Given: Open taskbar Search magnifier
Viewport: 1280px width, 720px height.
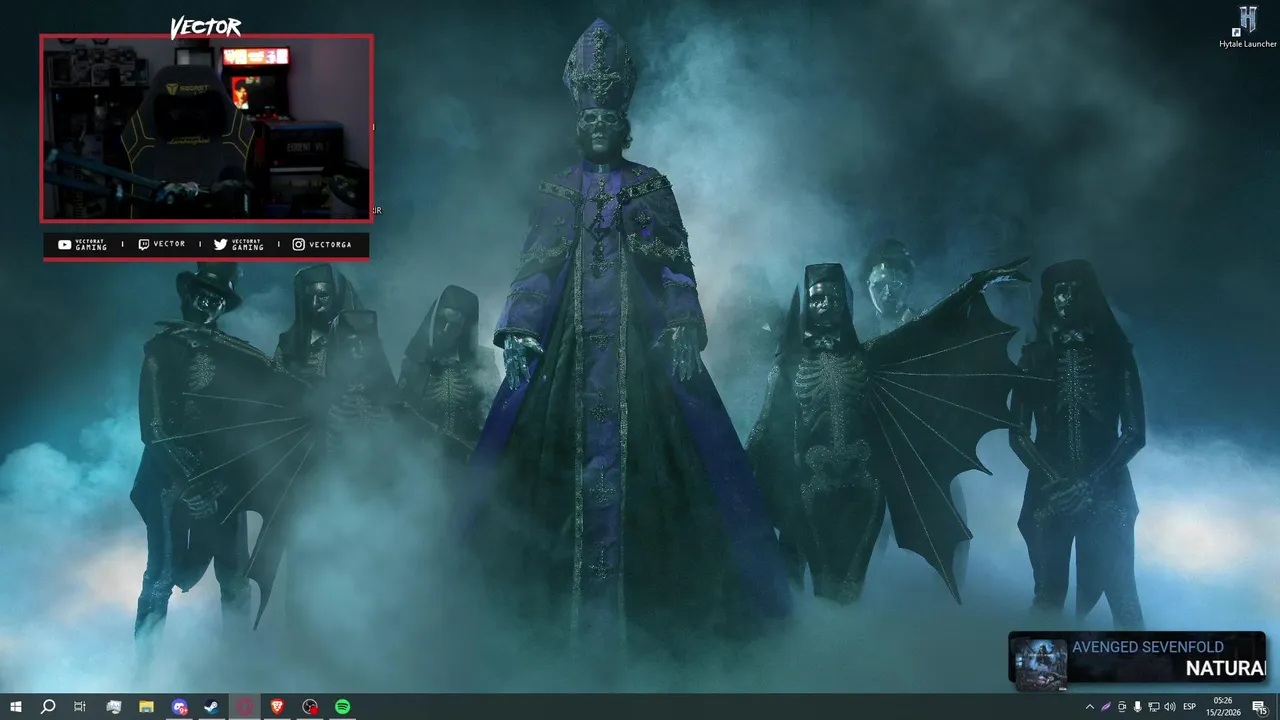Looking at the screenshot, I should pyautogui.click(x=47, y=707).
